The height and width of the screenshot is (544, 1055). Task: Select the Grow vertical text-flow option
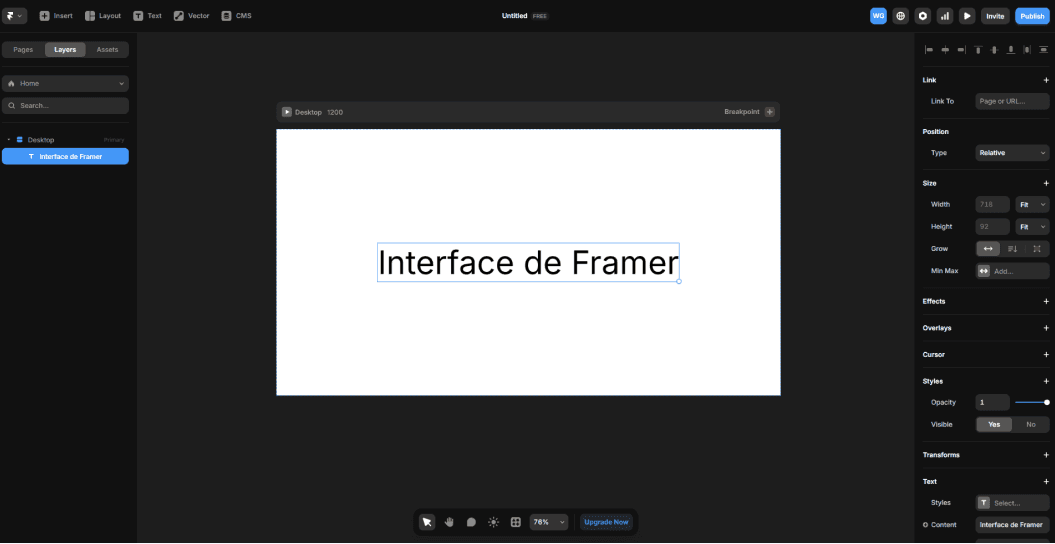click(x=1013, y=249)
